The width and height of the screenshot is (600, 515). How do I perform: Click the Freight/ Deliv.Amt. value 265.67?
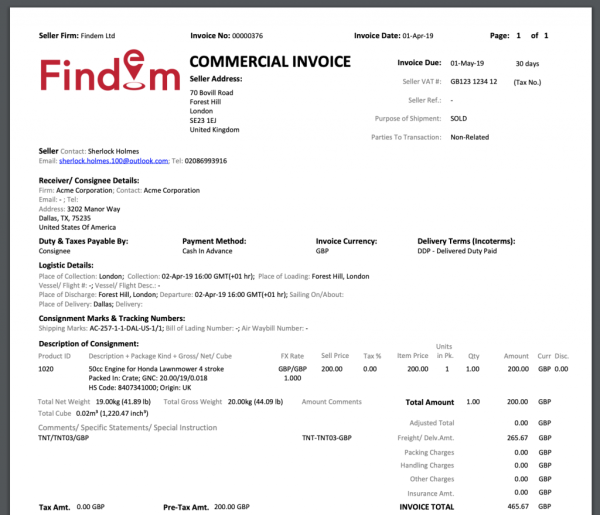(517, 437)
